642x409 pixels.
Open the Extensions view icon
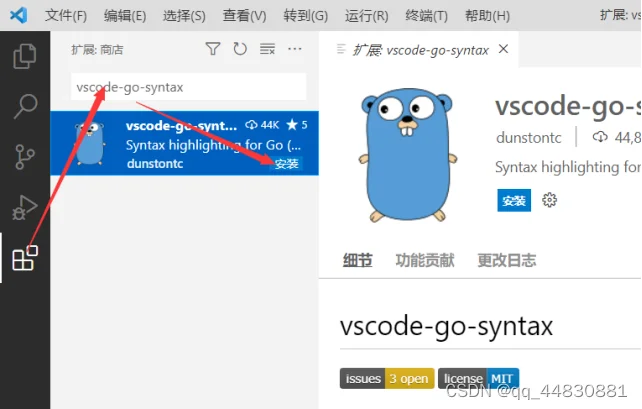[x=25, y=258]
